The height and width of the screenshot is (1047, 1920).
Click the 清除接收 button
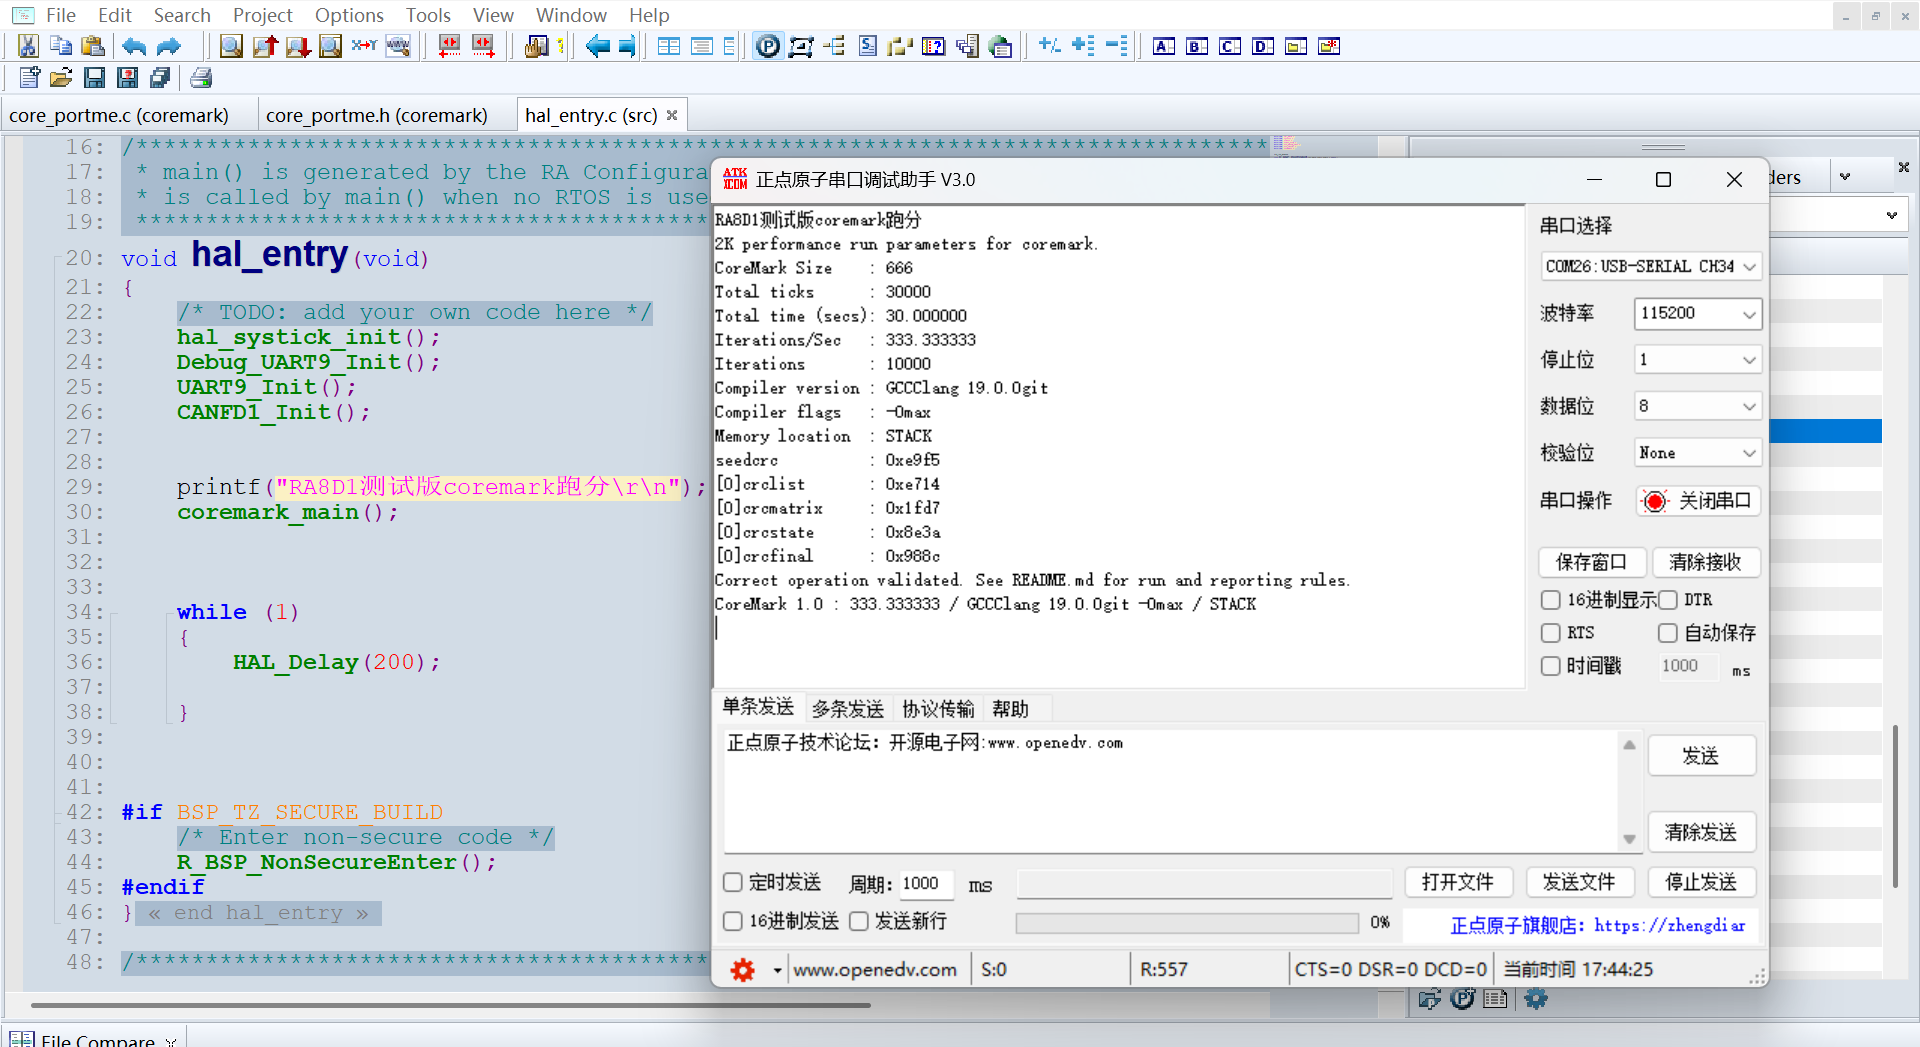pyautogui.click(x=1705, y=563)
